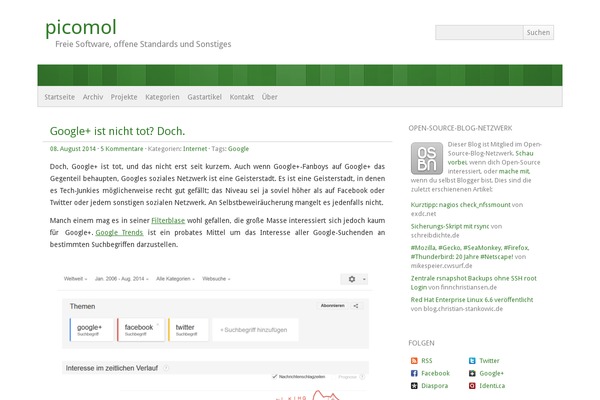
Task: Click the picomol site title
Action: coord(81,27)
